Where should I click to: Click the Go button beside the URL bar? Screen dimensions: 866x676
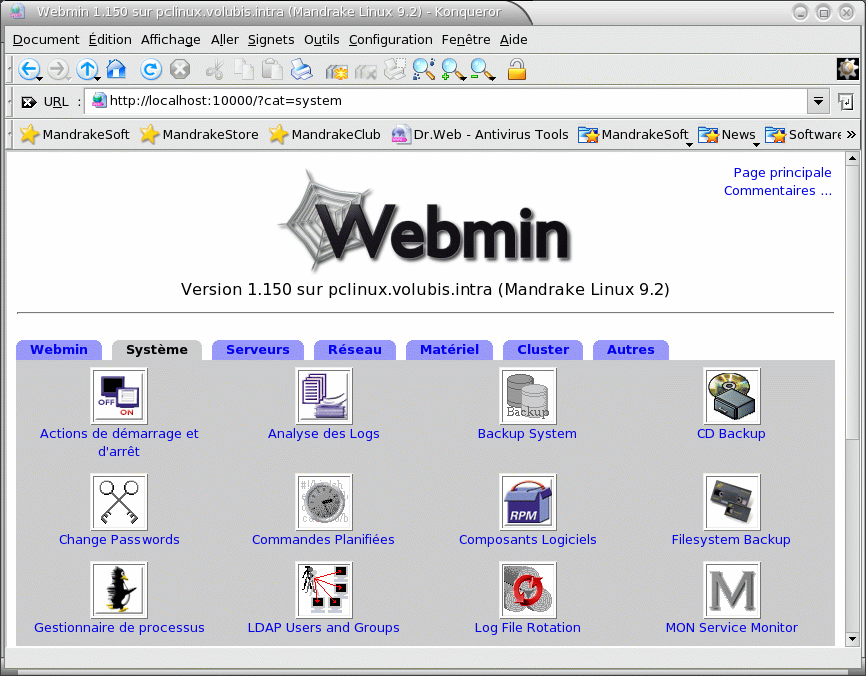846,102
